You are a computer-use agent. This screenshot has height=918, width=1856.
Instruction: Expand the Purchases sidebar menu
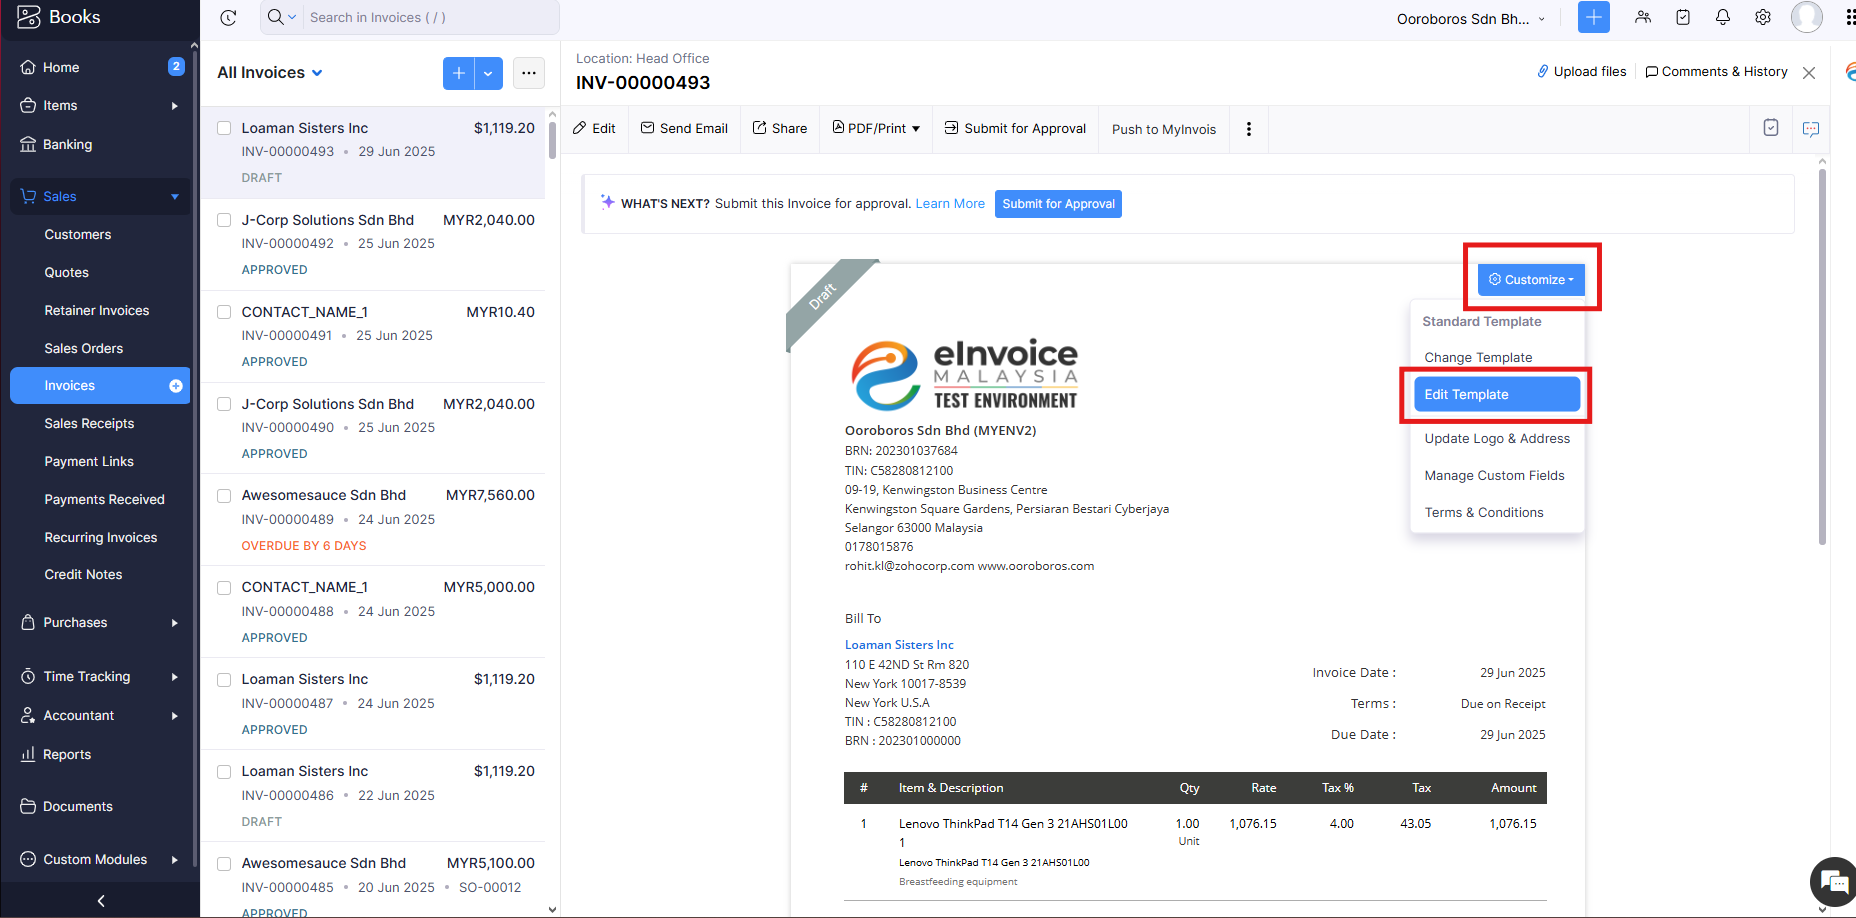[x=100, y=622]
